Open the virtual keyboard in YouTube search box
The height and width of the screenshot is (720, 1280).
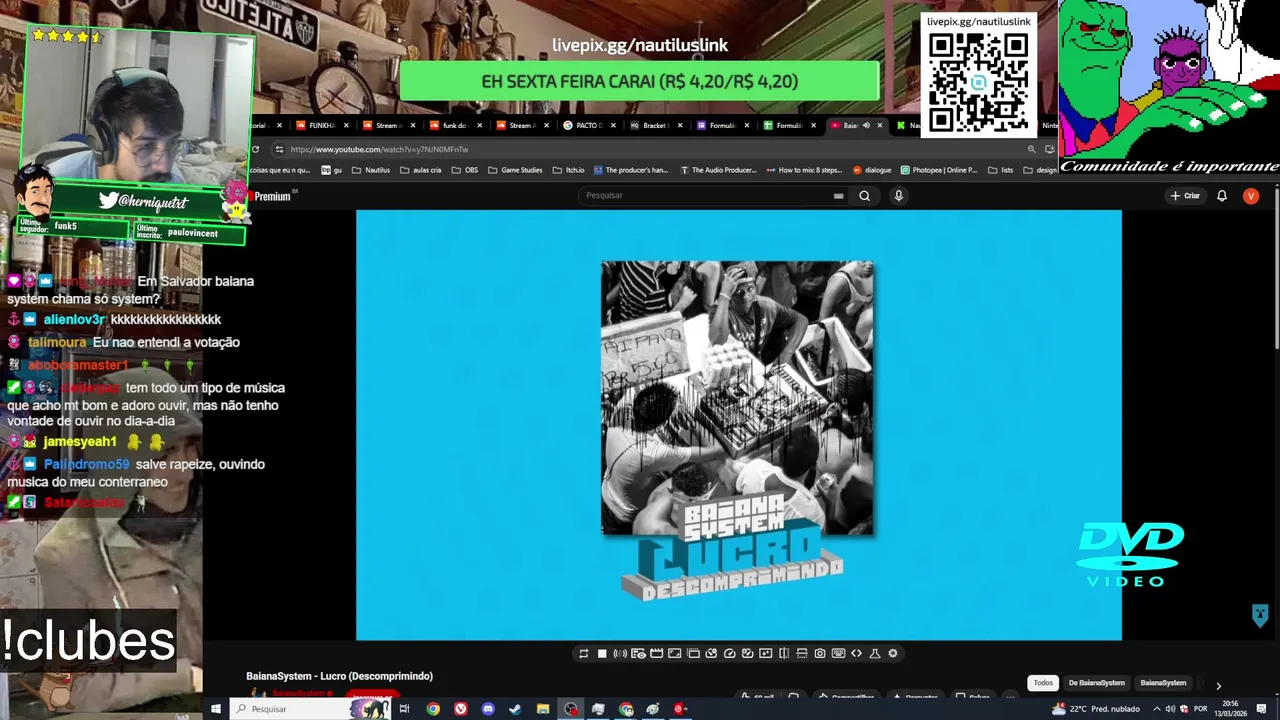tap(838, 196)
